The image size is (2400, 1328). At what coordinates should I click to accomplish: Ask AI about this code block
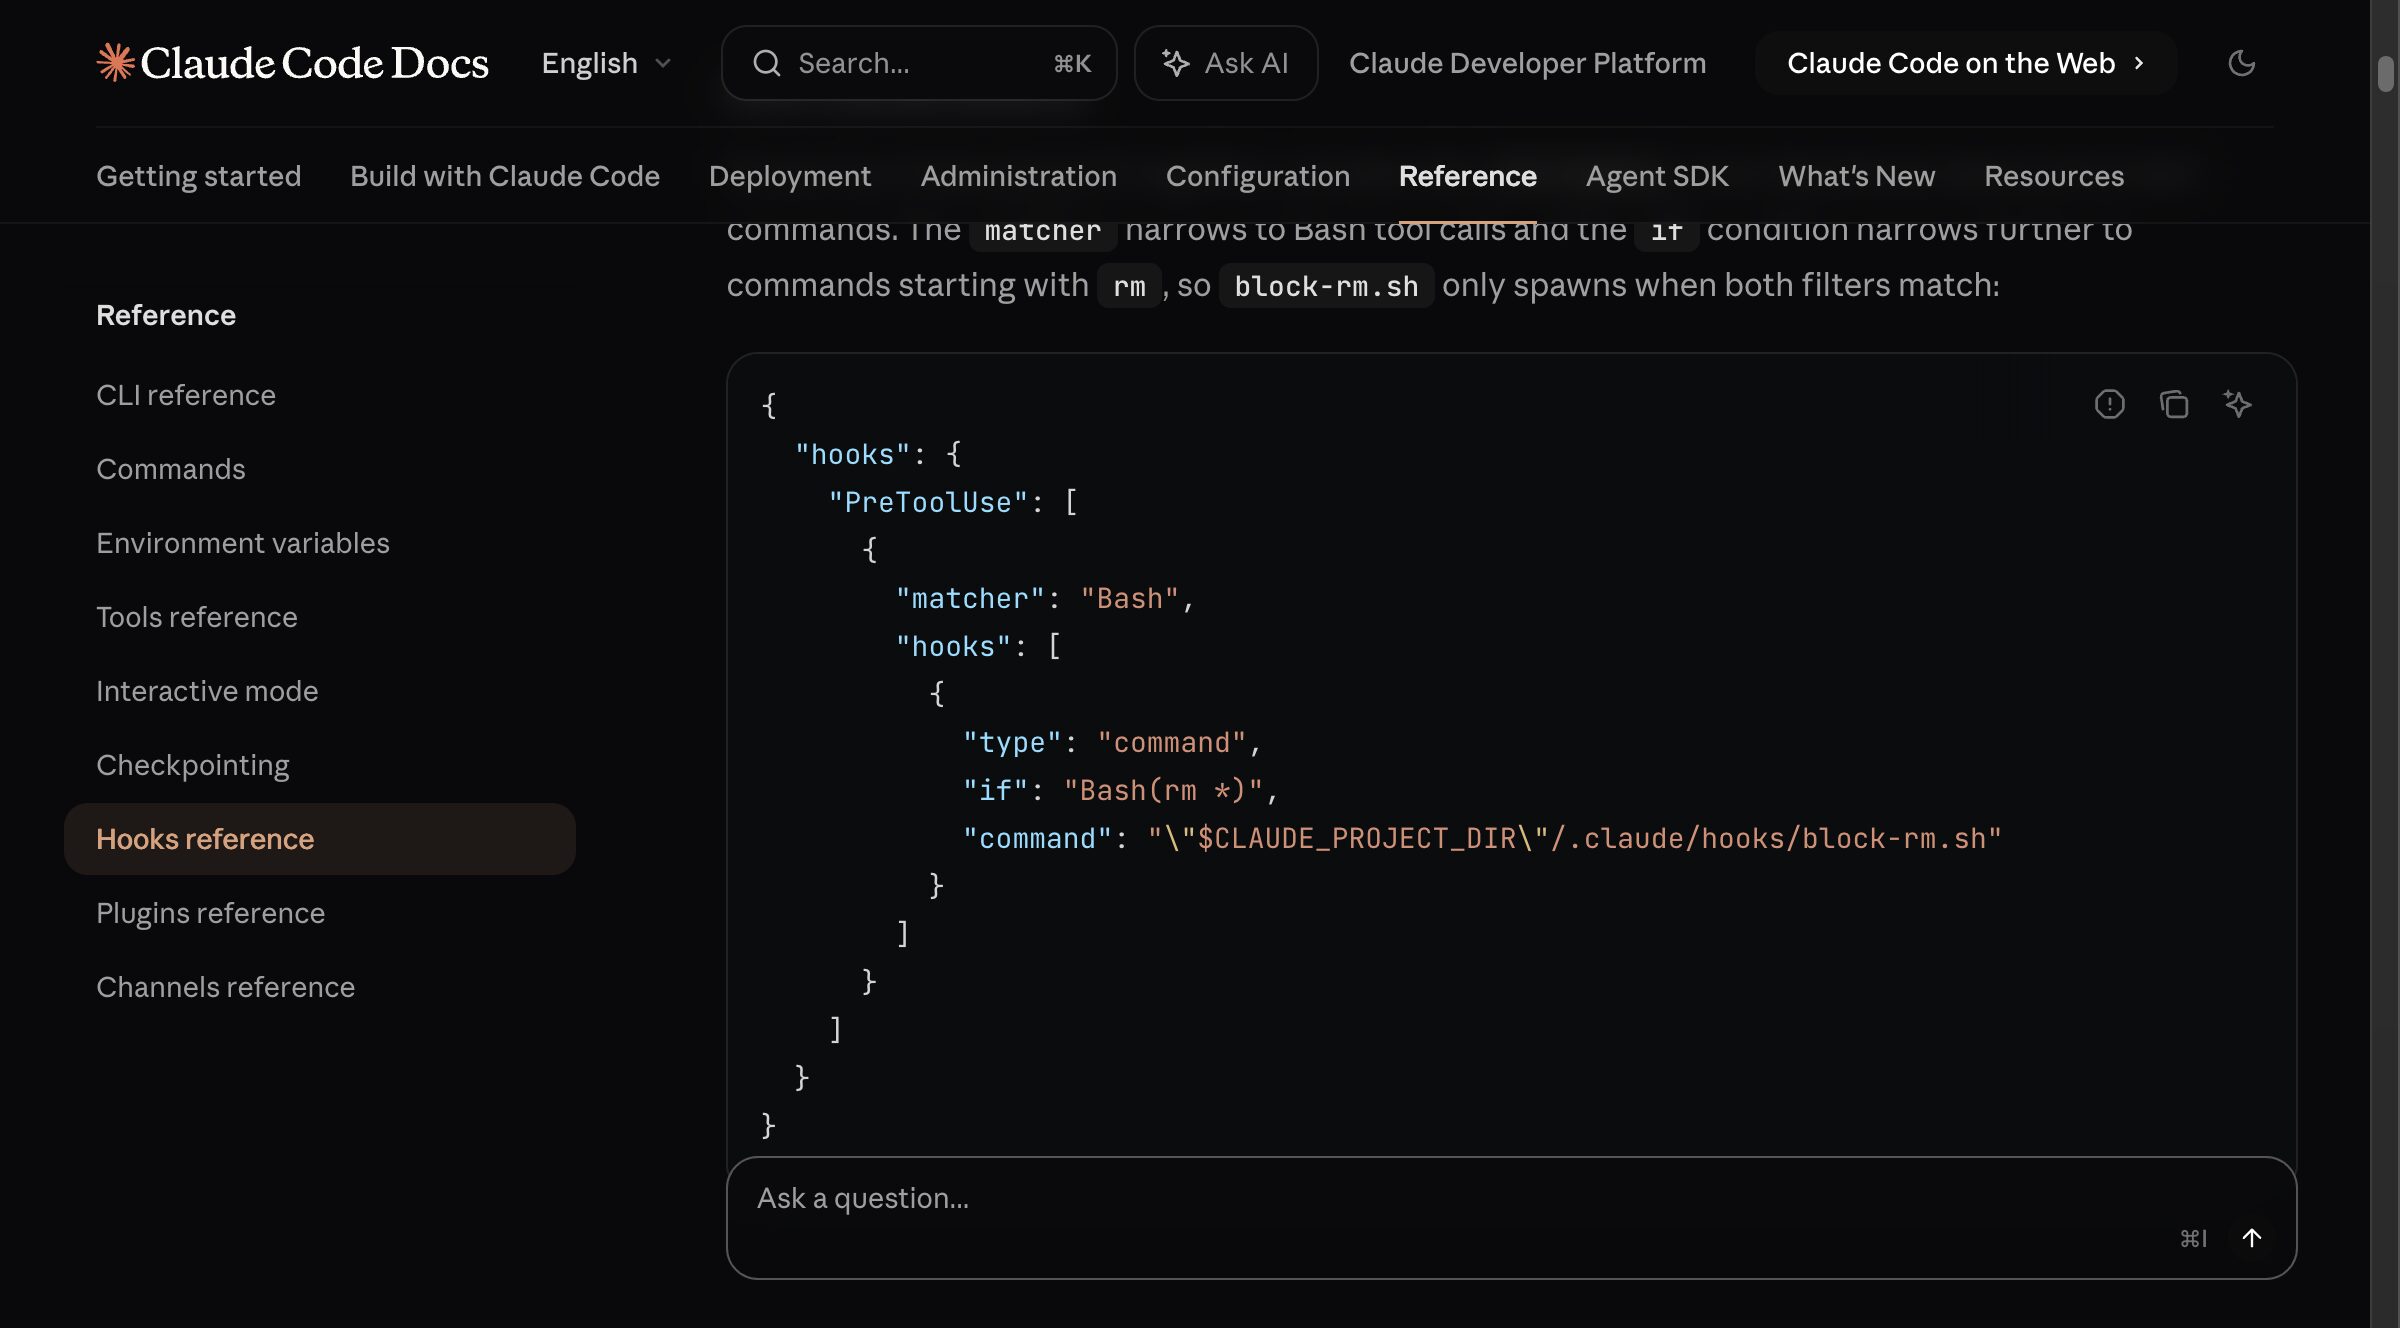point(2237,404)
